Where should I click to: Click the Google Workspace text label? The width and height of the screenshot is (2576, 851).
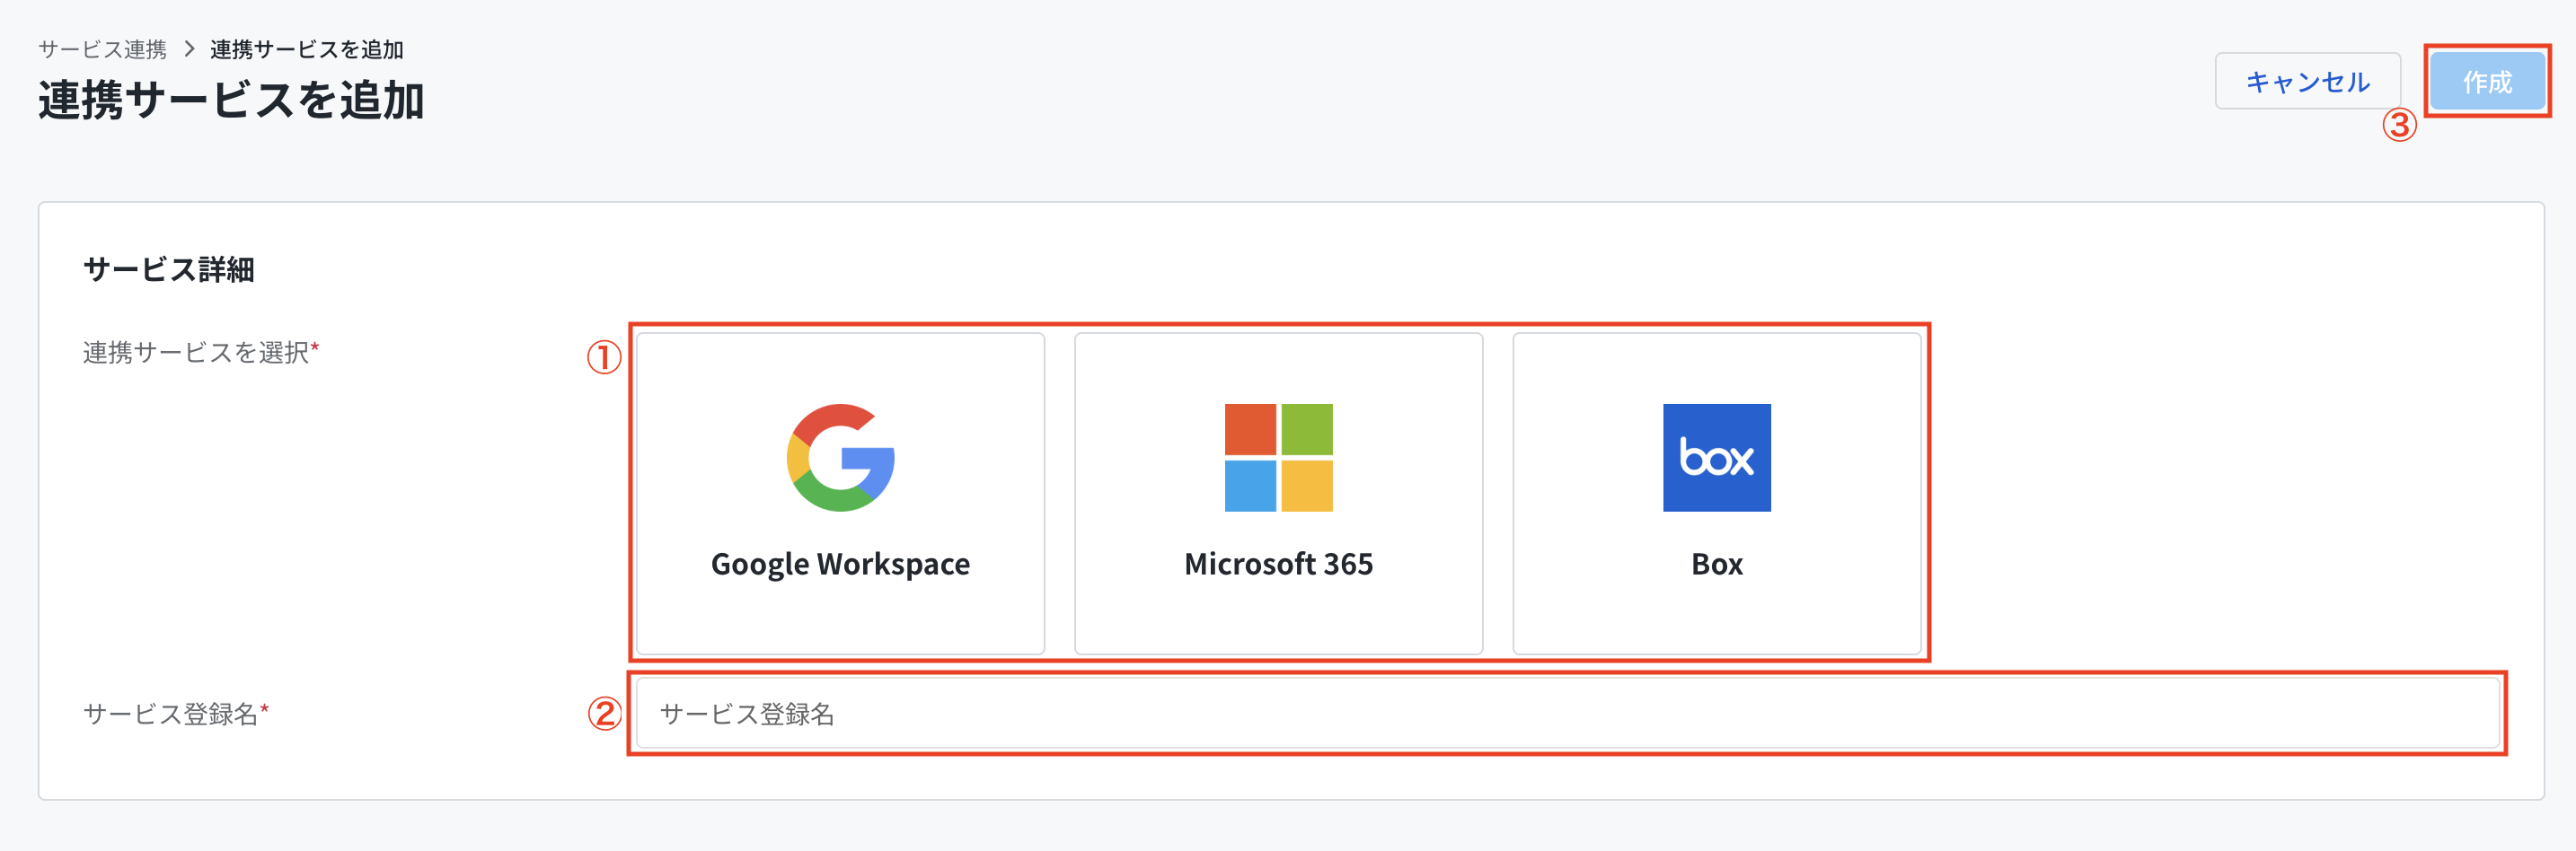[x=840, y=564]
